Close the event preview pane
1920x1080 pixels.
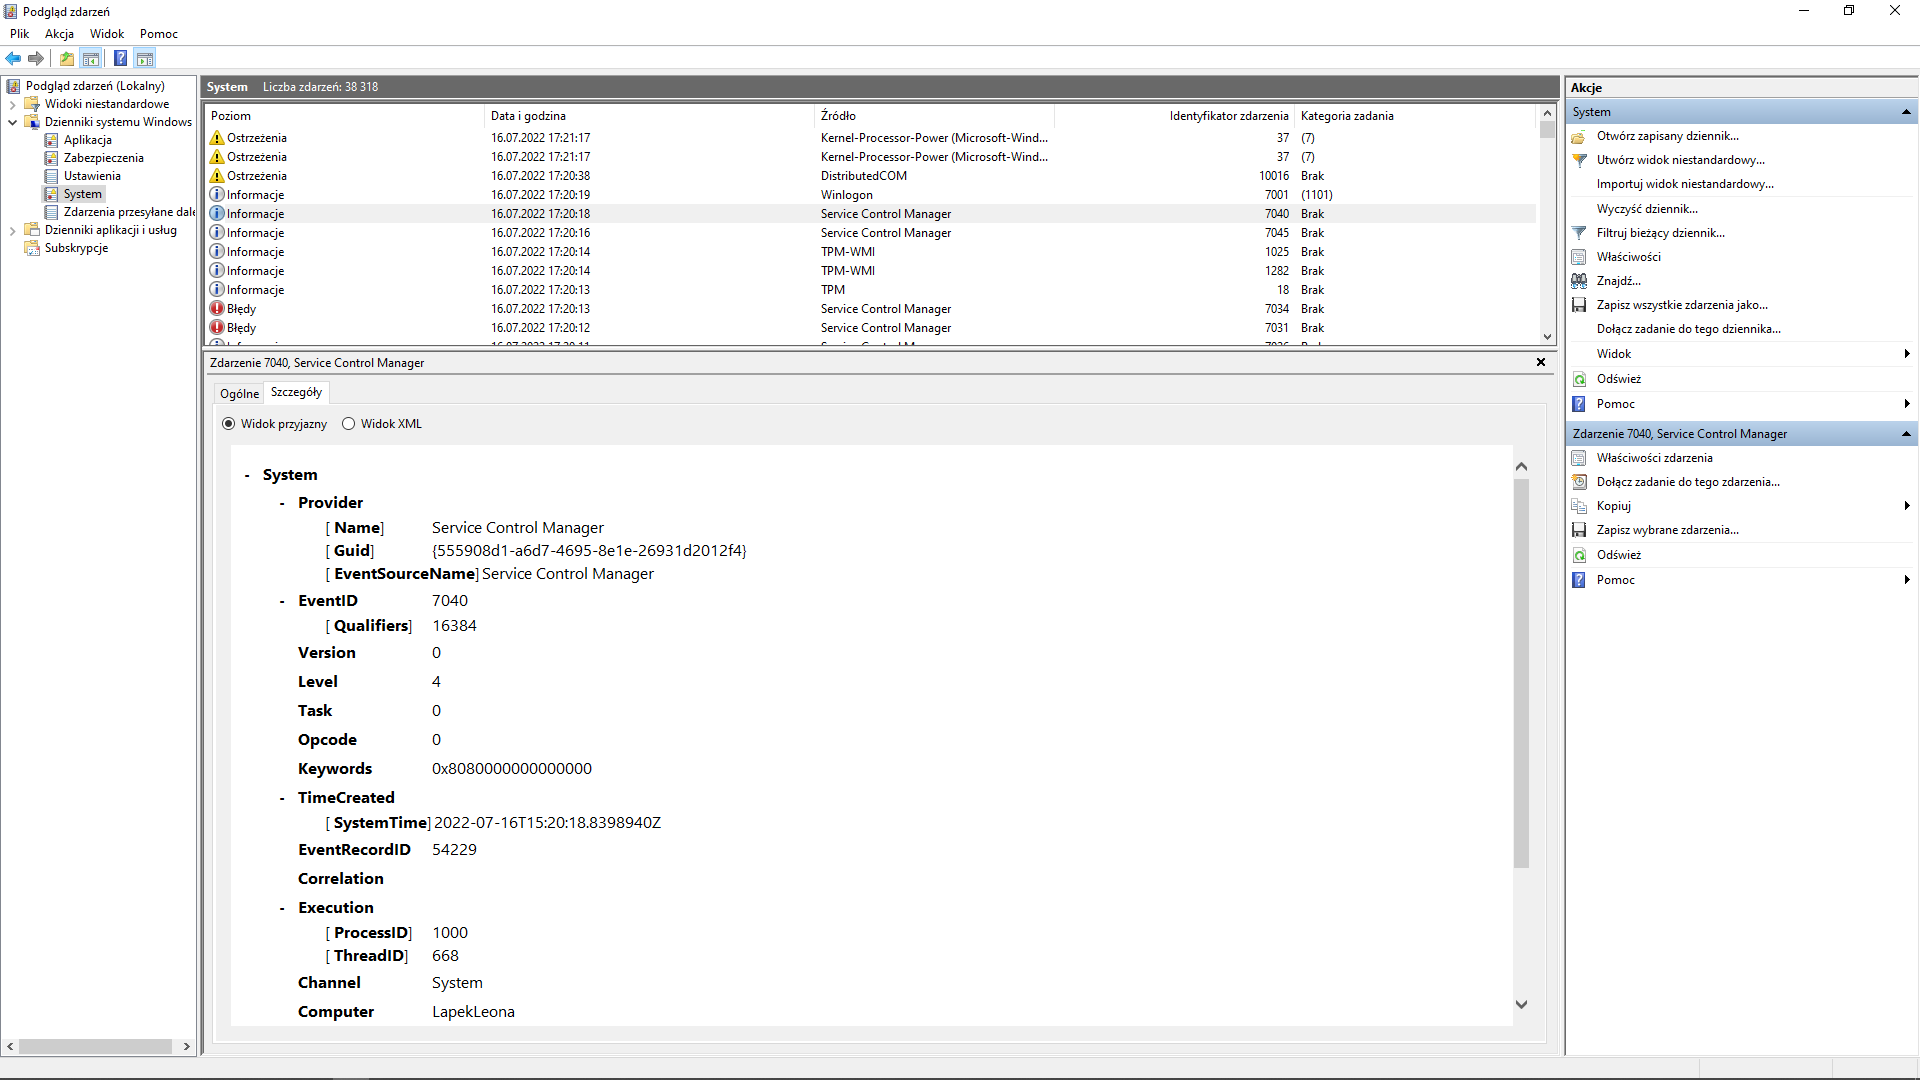tap(1541, 362)
